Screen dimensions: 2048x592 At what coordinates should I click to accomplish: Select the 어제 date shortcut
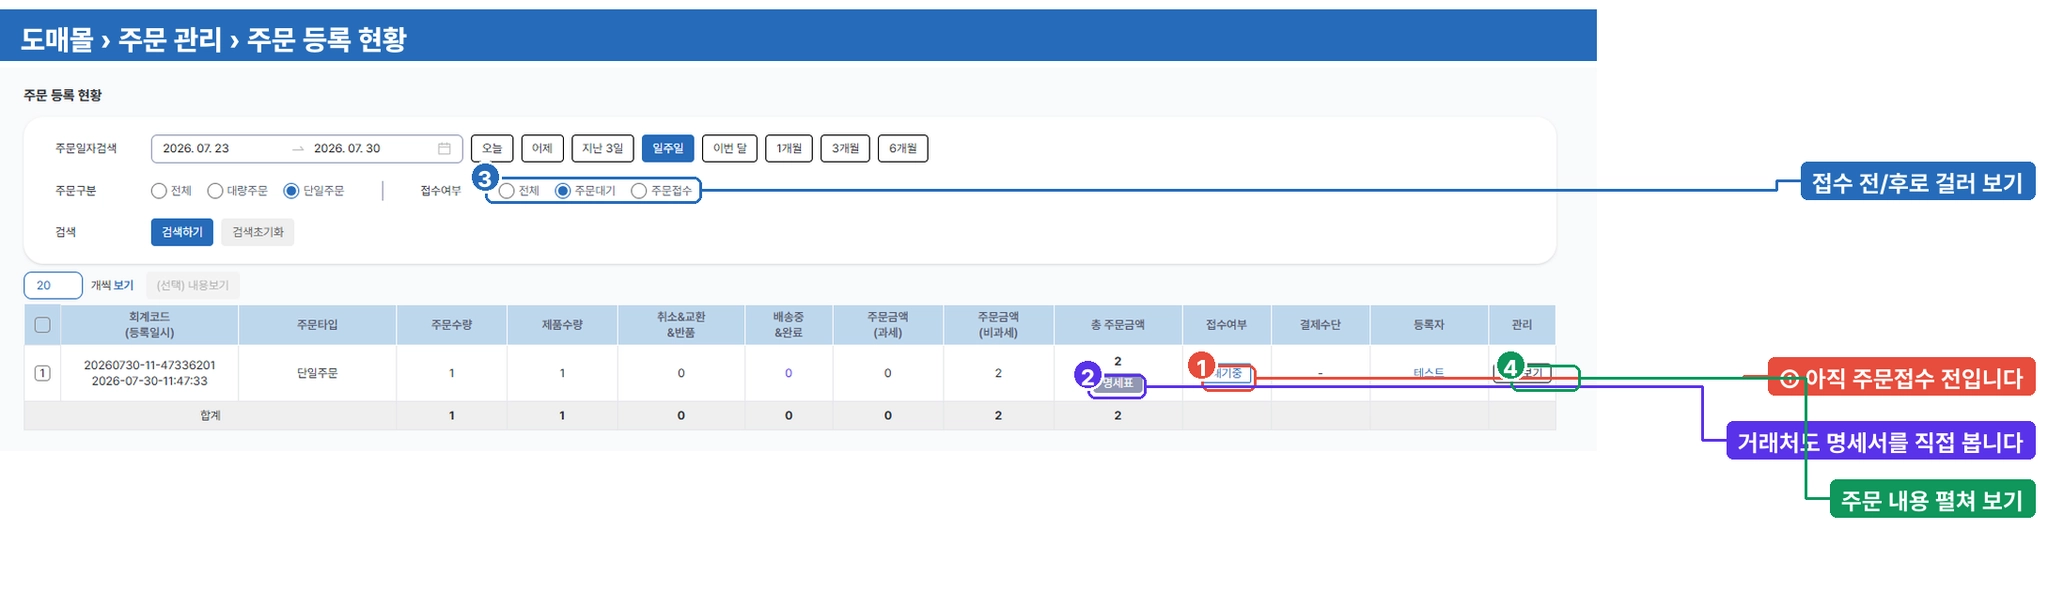tap(542, 149)
